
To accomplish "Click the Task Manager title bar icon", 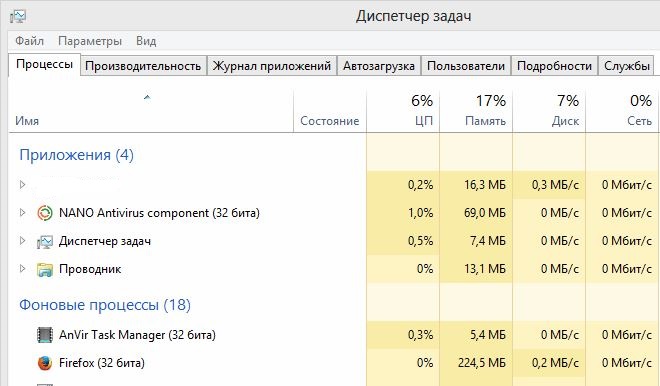I will tap(18, 16).
